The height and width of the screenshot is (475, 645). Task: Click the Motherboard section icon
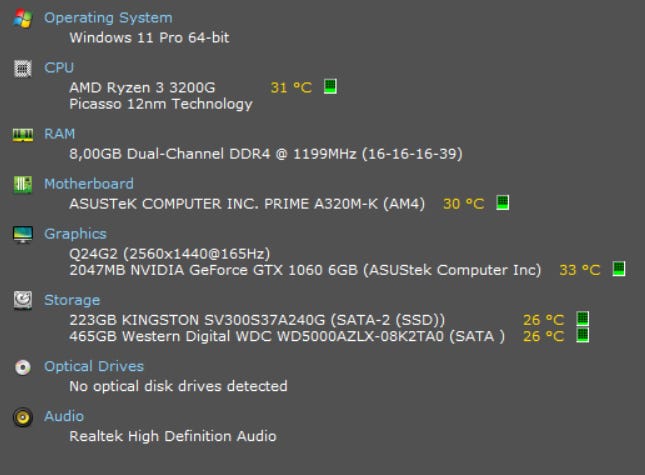point(23,184)
